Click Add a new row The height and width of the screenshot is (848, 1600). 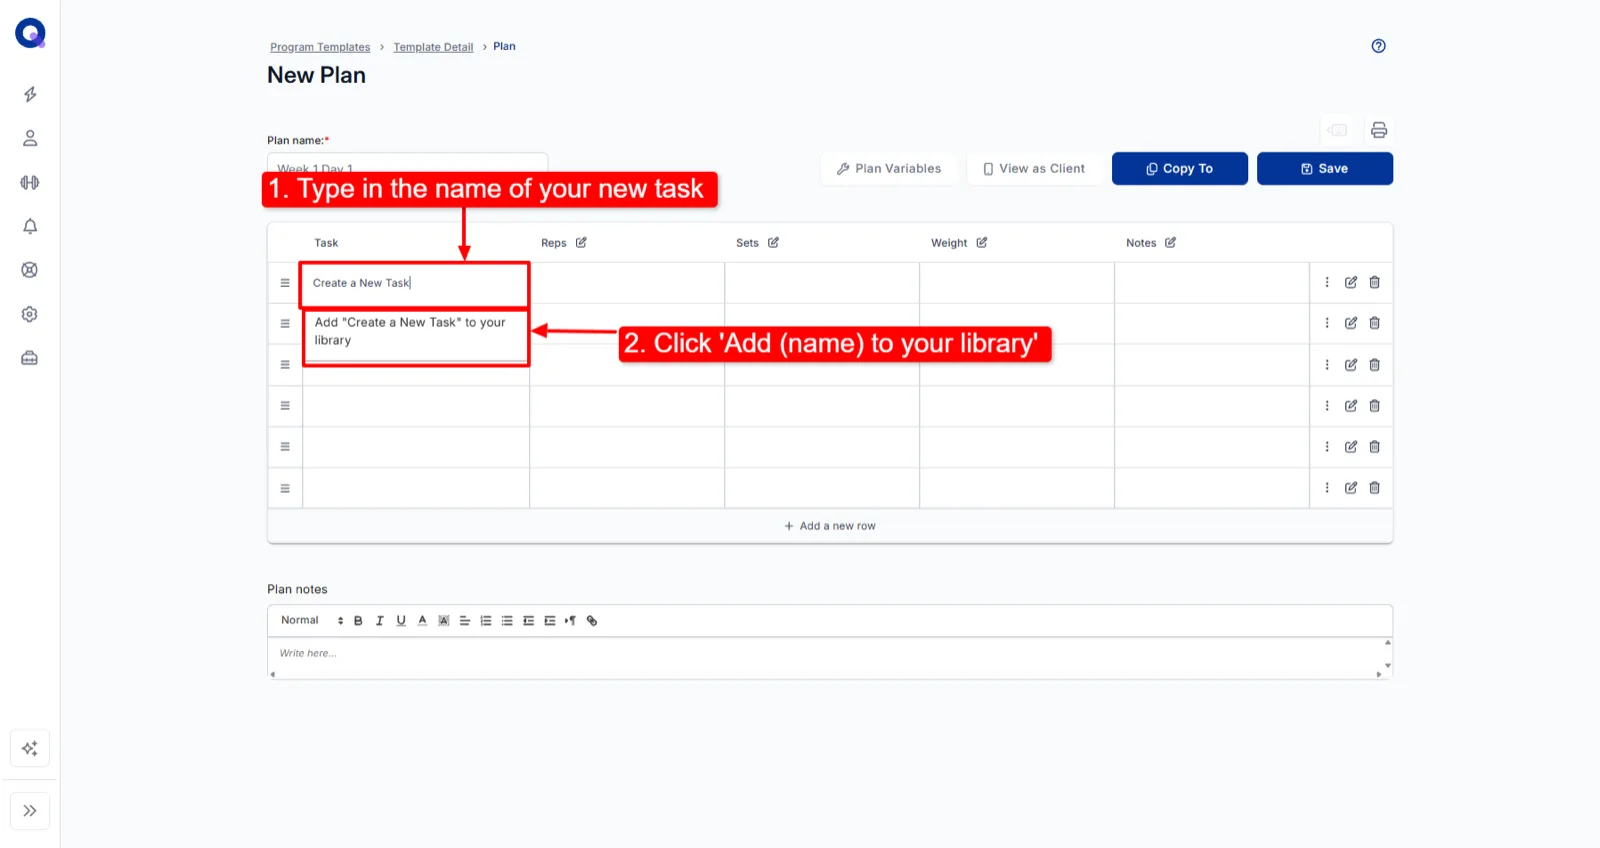pos(830,526)
